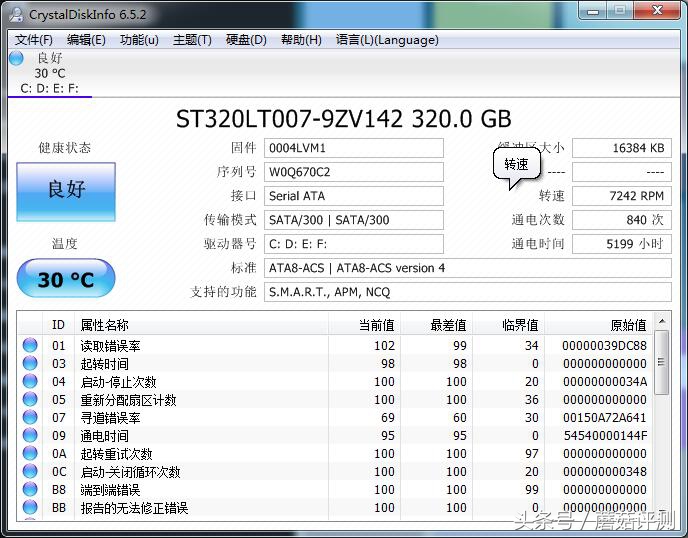This screenshot has height=538, width=688.
Task: Click the serial number field W0Q670C2
Action: pyautogui.click(x=354, y=172)
